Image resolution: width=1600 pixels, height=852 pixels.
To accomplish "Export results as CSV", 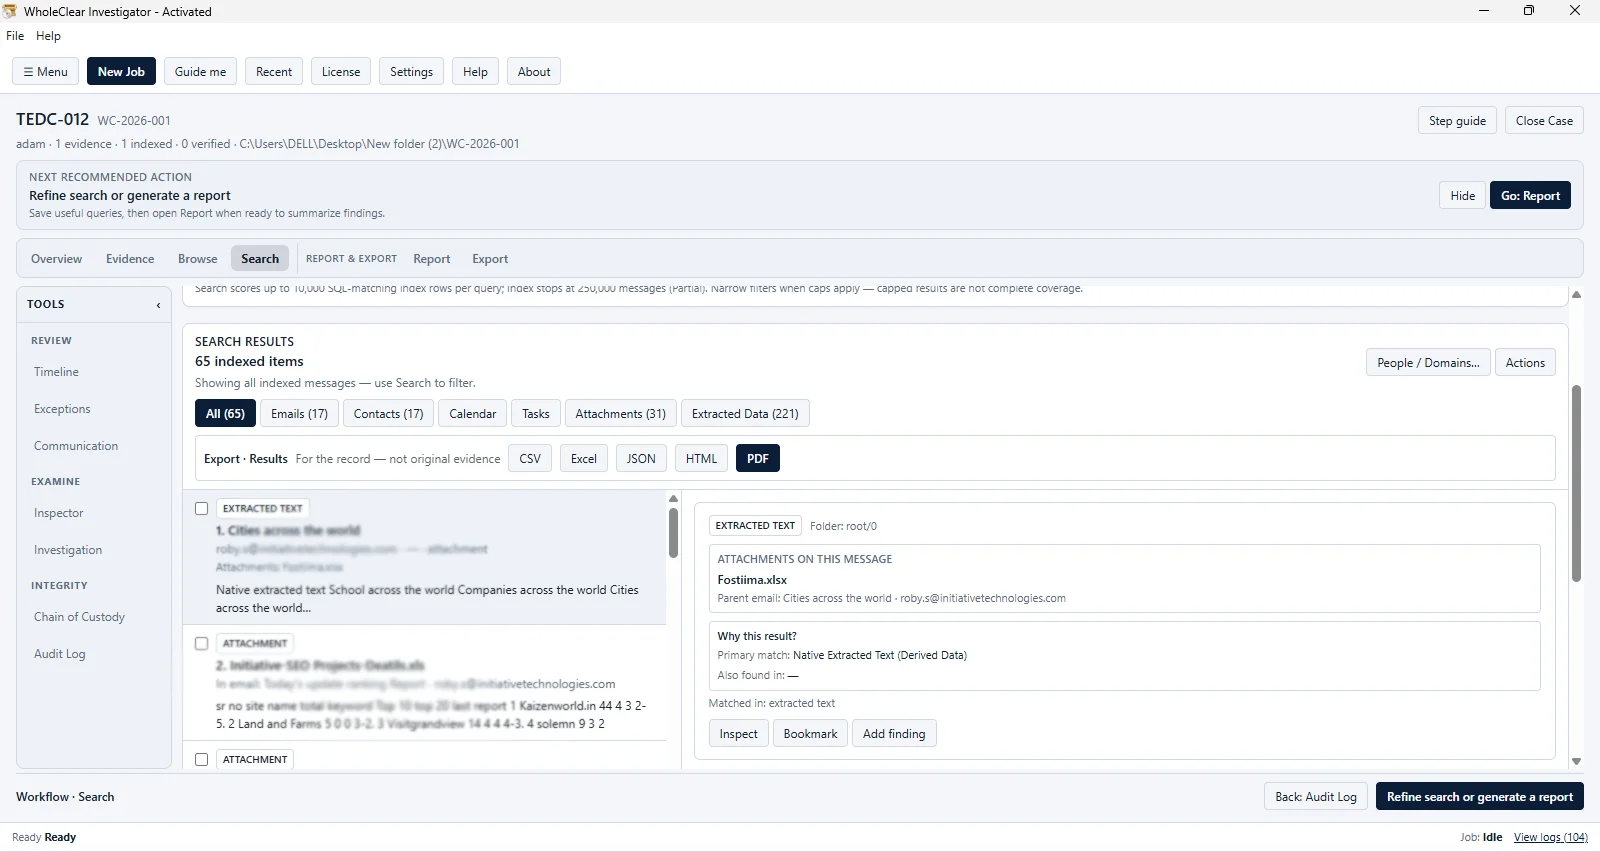I will pyautogui.click(x=530, y=459).
